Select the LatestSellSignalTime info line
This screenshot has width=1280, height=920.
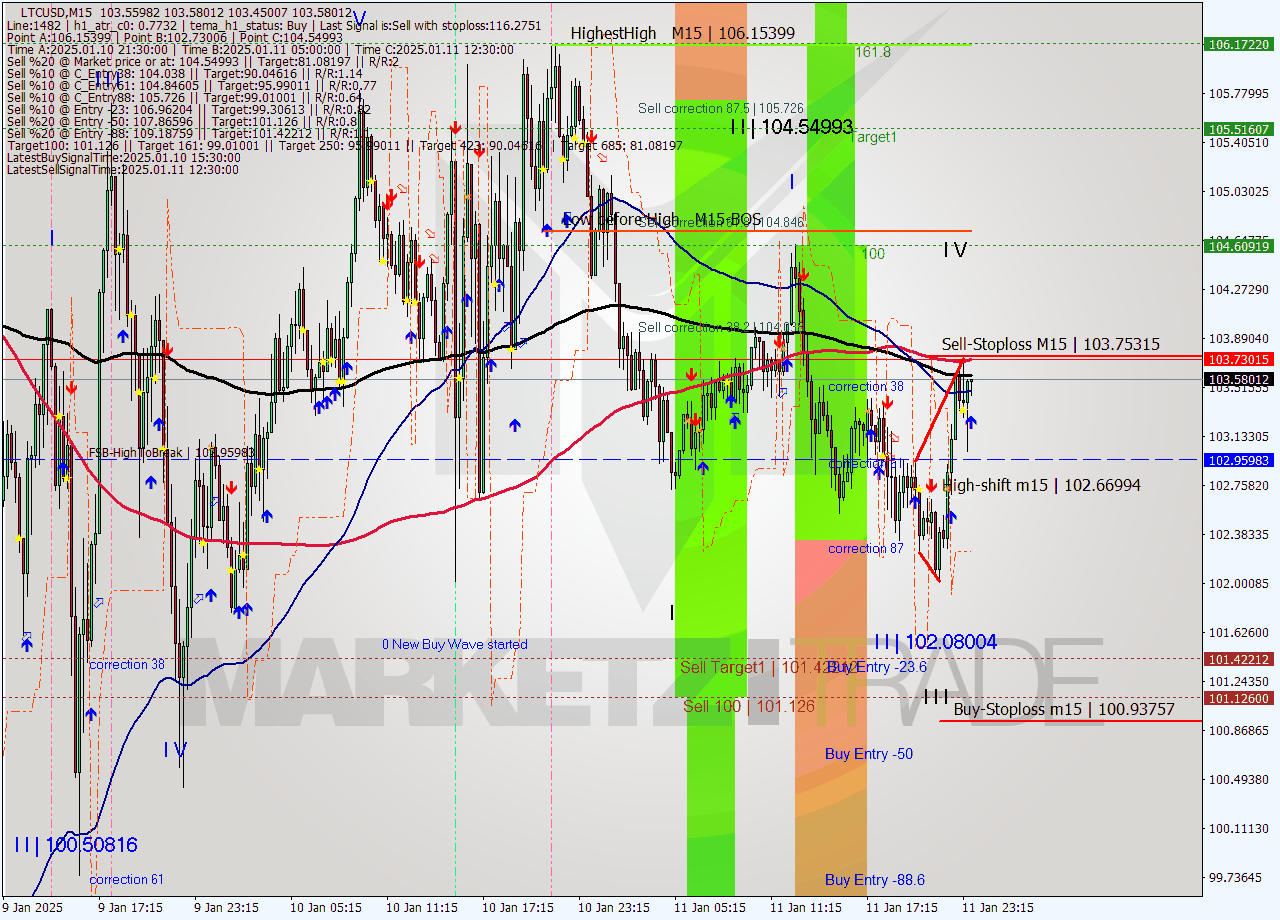point(122,169)
